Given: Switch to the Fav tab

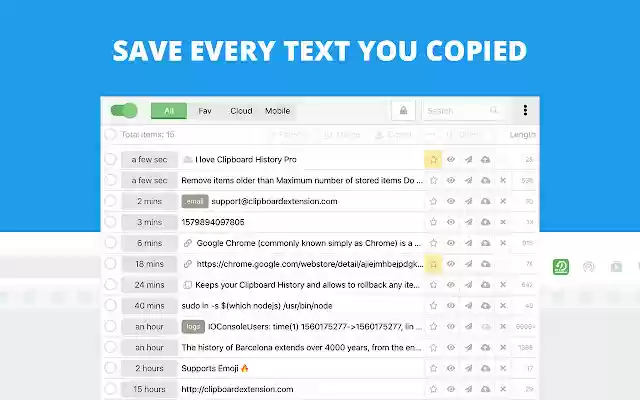Looking at the screenshot, I should point(205,111).
